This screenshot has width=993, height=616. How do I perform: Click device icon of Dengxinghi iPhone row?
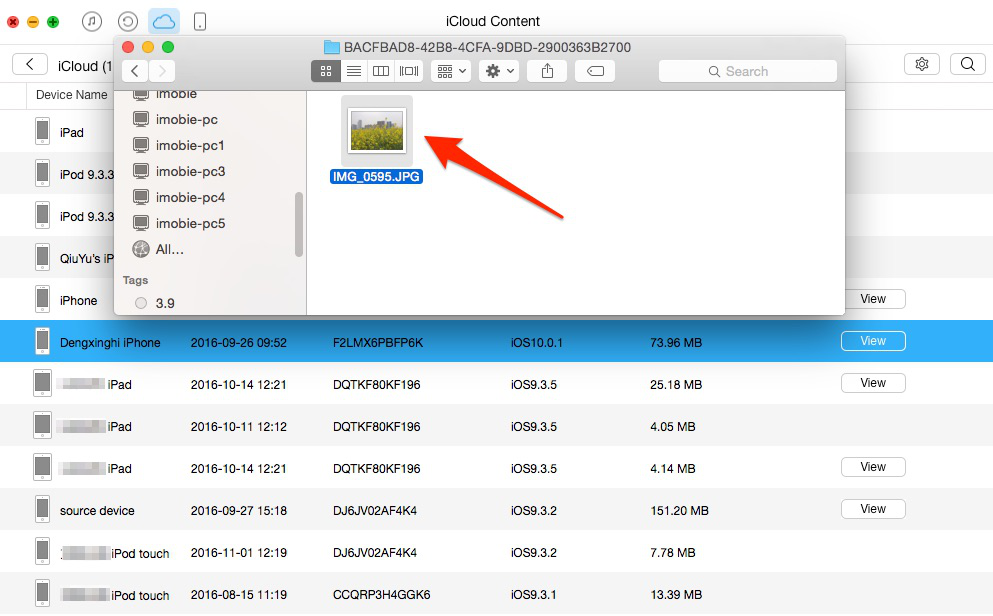pos(42,341)
